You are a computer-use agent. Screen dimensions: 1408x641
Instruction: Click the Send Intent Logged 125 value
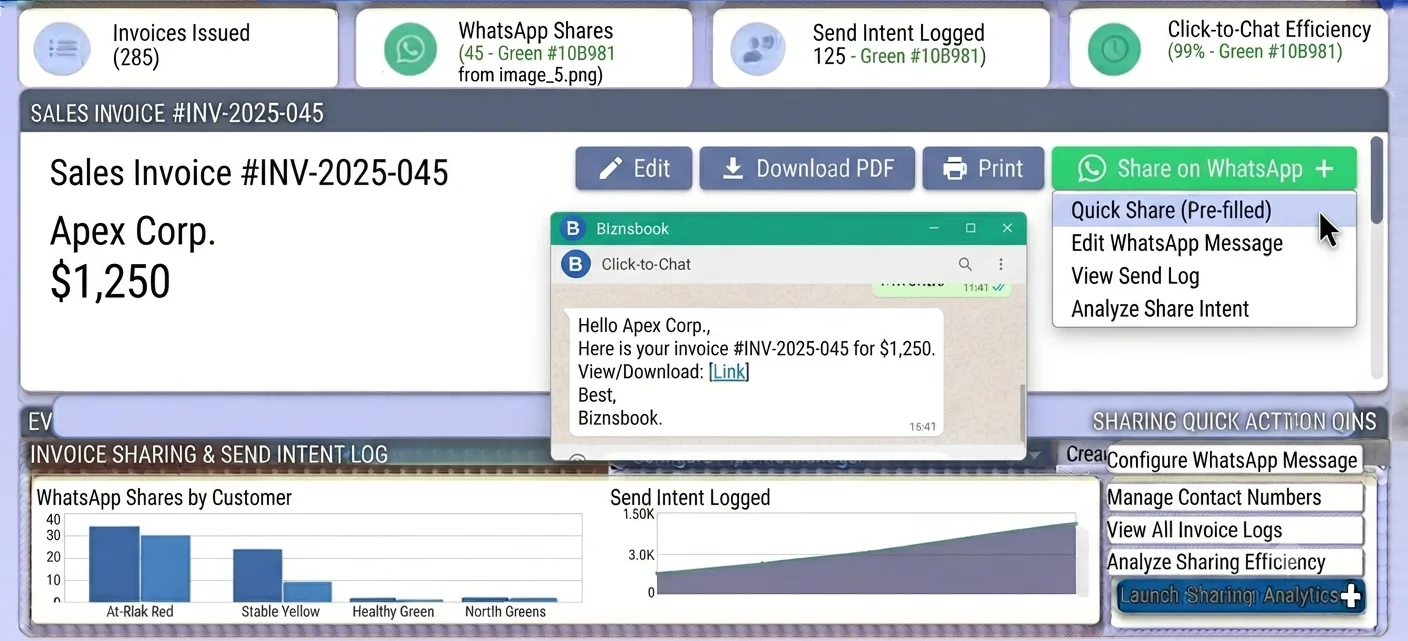coord(829,57)
